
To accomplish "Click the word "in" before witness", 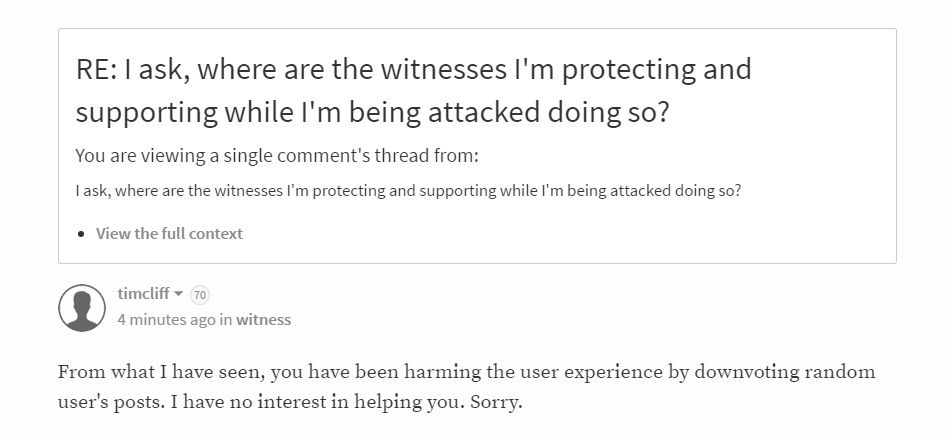I will 226,320.
